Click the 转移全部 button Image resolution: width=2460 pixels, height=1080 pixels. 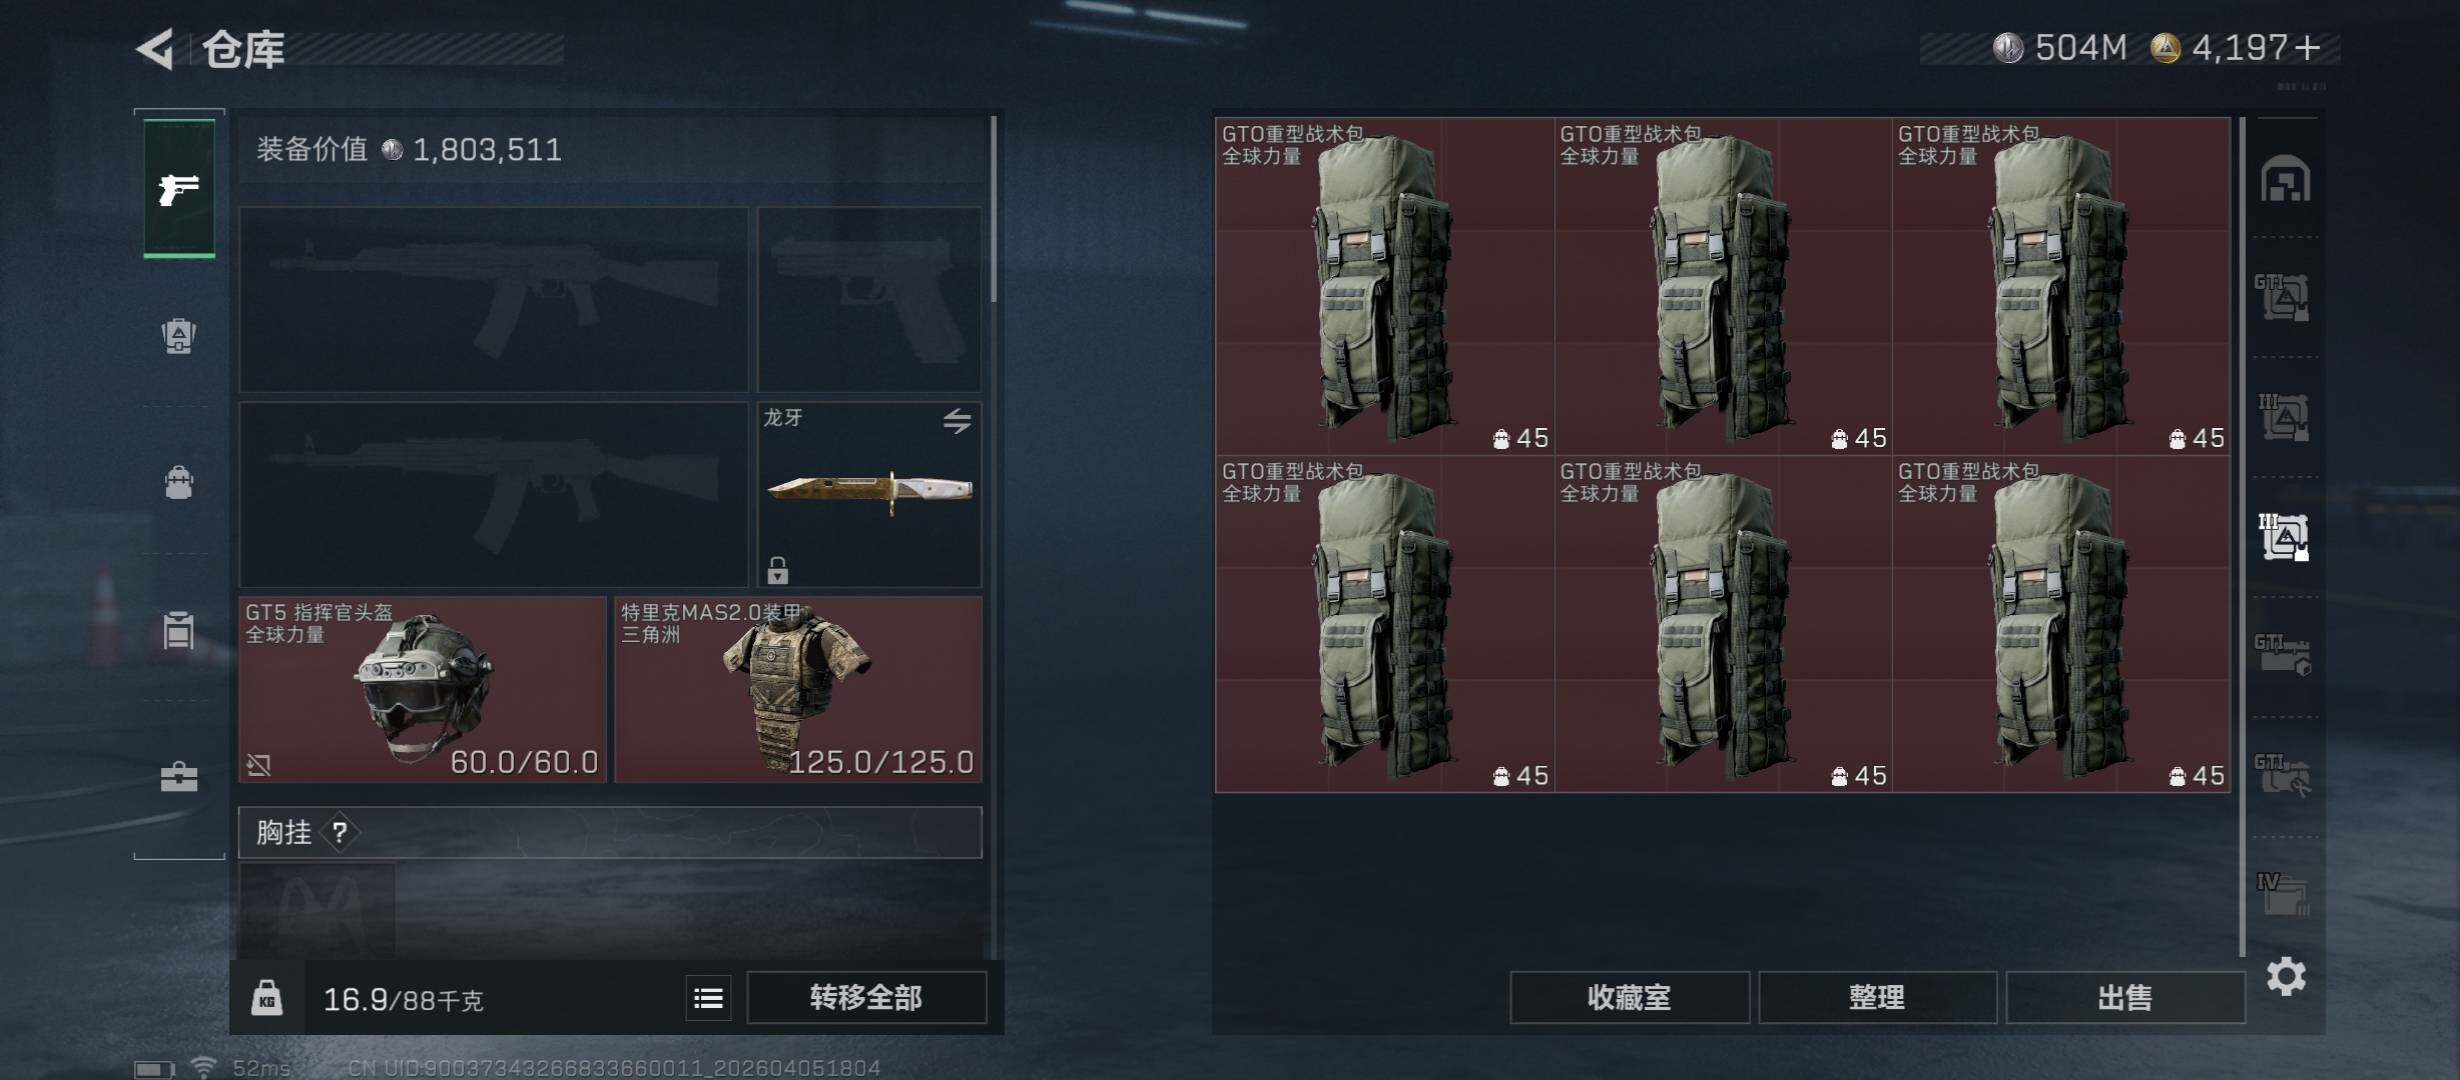coord(866,997)
